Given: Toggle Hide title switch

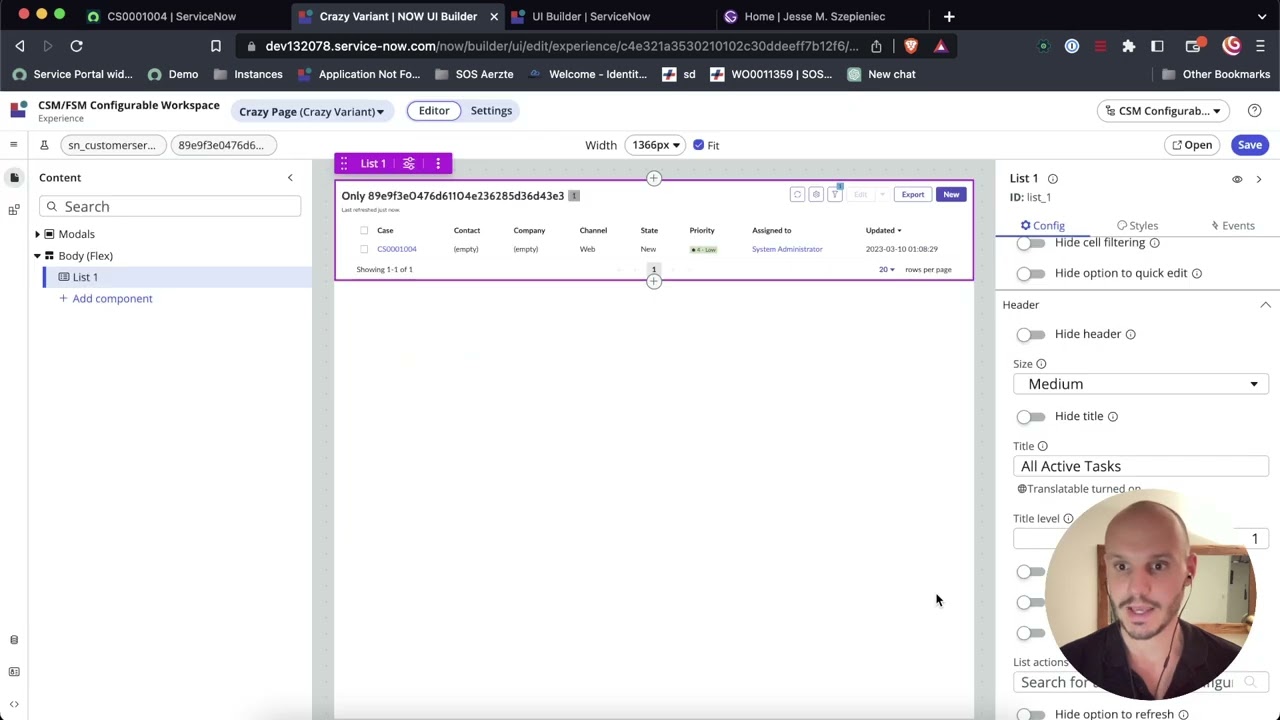Looking at the screenshot, I should (1030, 416).
